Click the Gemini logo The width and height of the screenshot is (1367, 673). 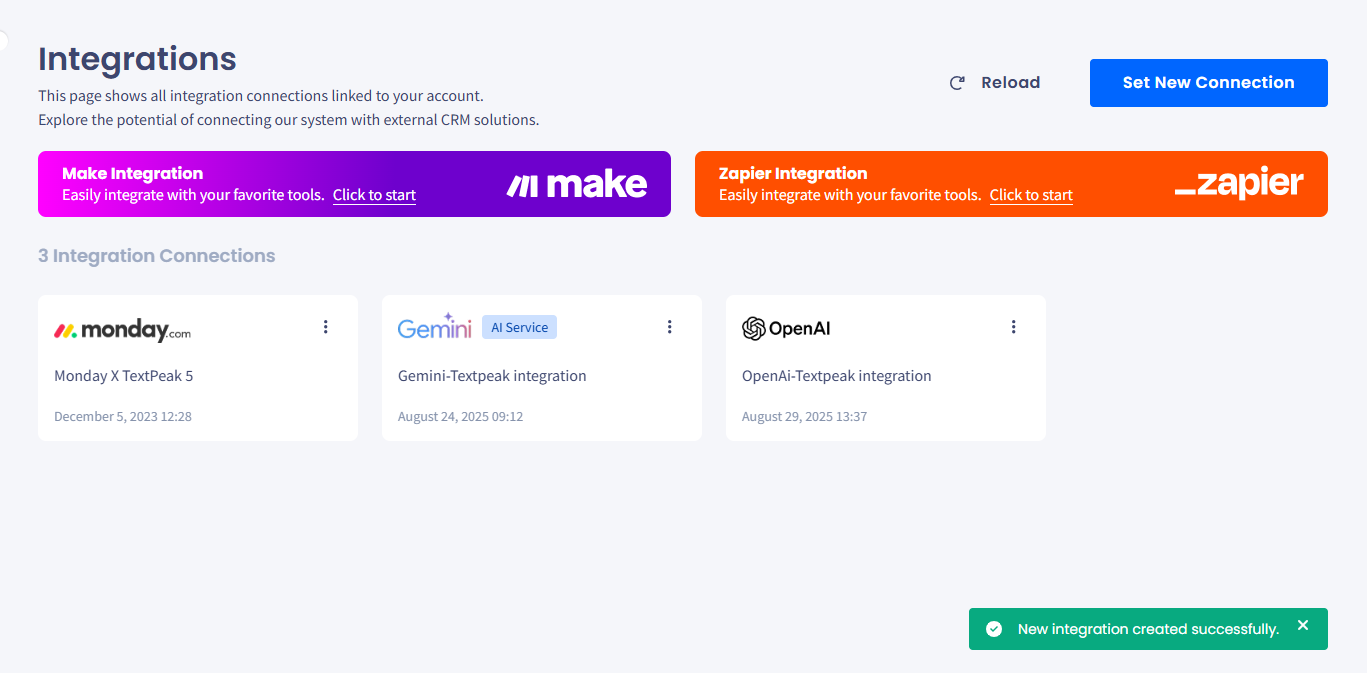point(435,327)
